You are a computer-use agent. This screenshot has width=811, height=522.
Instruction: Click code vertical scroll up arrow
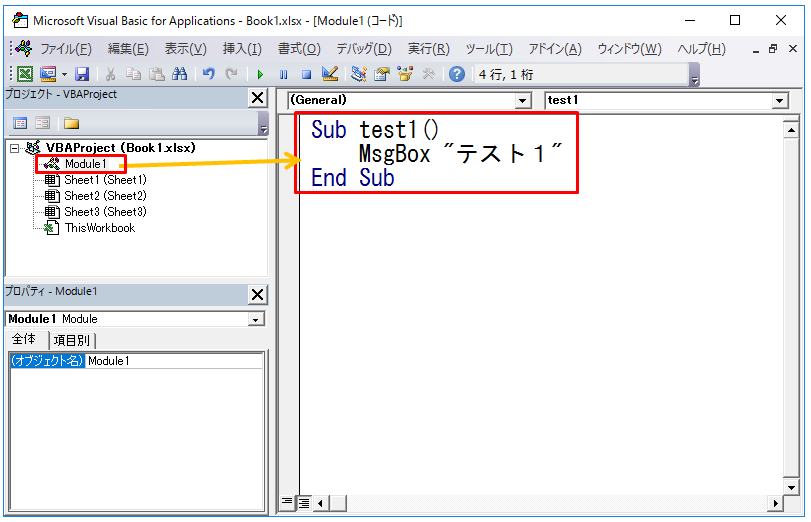(x=791, y=130)
